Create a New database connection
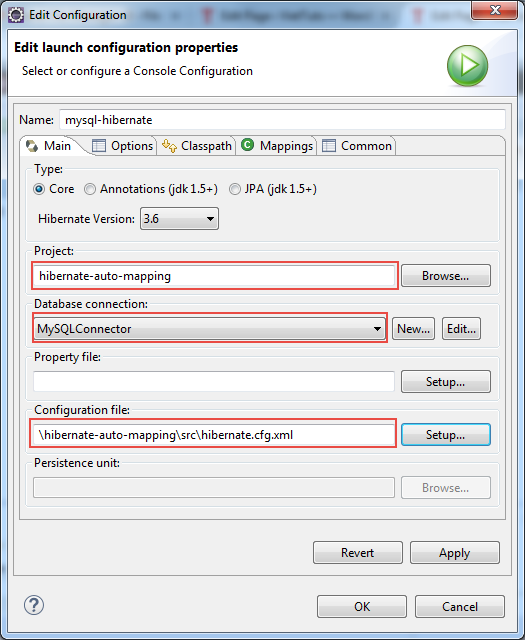This screenshot has width=525, height=640. click(414, 329)
